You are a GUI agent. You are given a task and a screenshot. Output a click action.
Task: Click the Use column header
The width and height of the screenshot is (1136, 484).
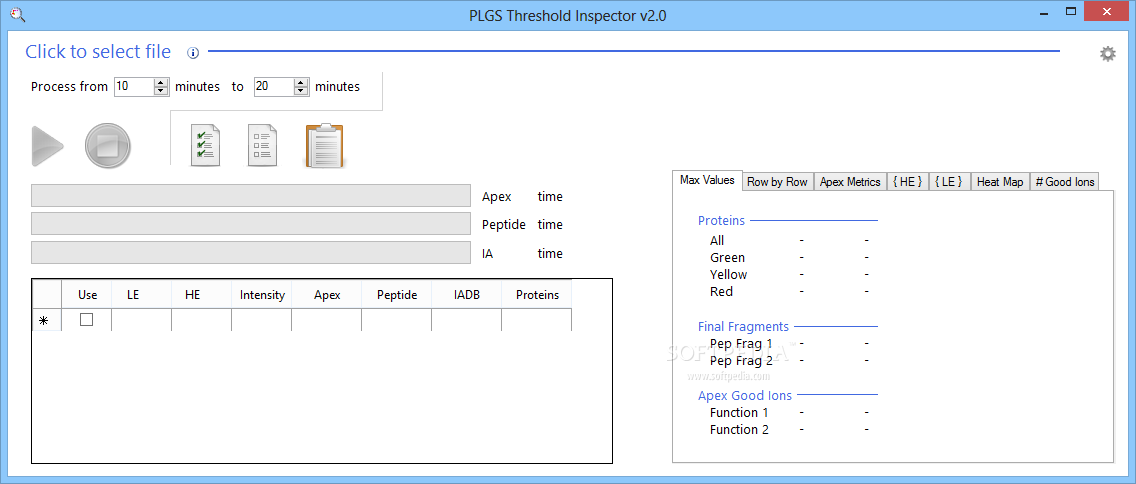(x=87, y=295)
